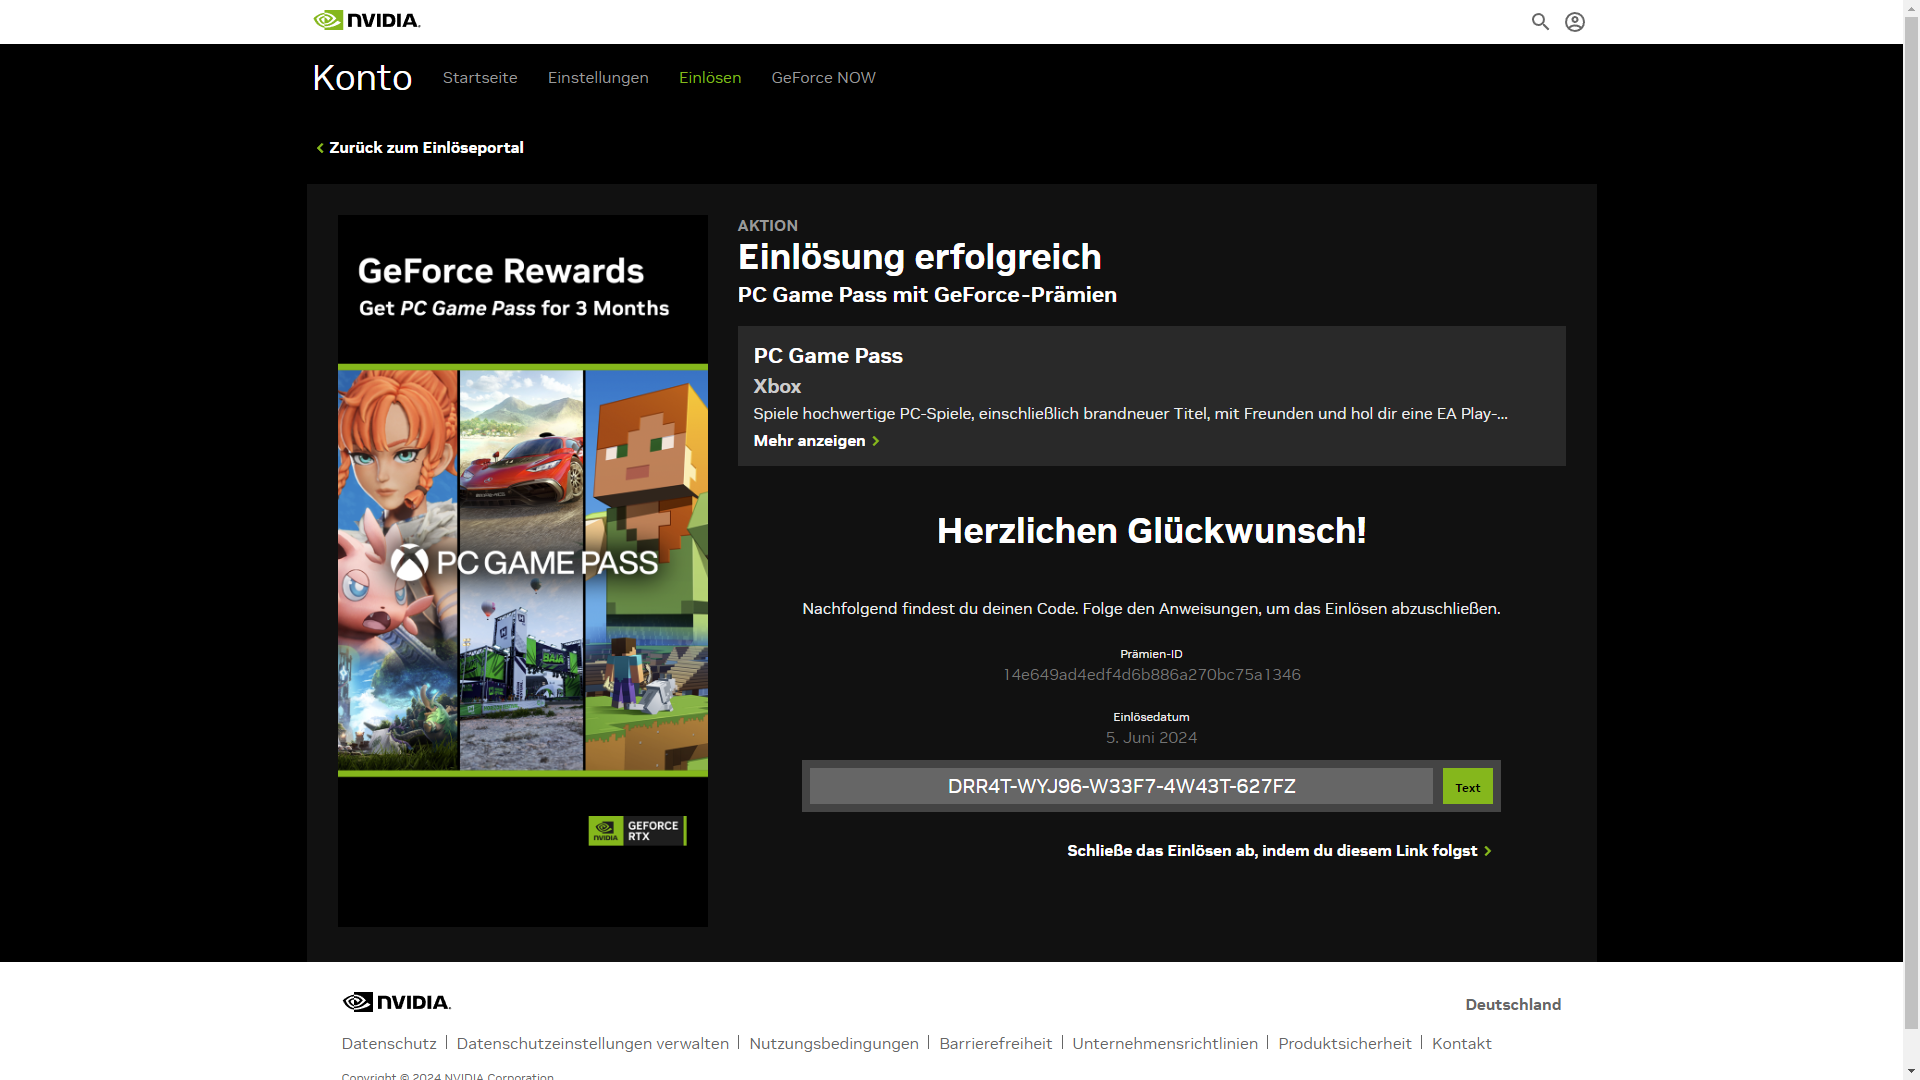Open Kontakt footer link
Image resolution: width=1920 pixels, height=1080 pixels.
(x=1462, y=1044)
